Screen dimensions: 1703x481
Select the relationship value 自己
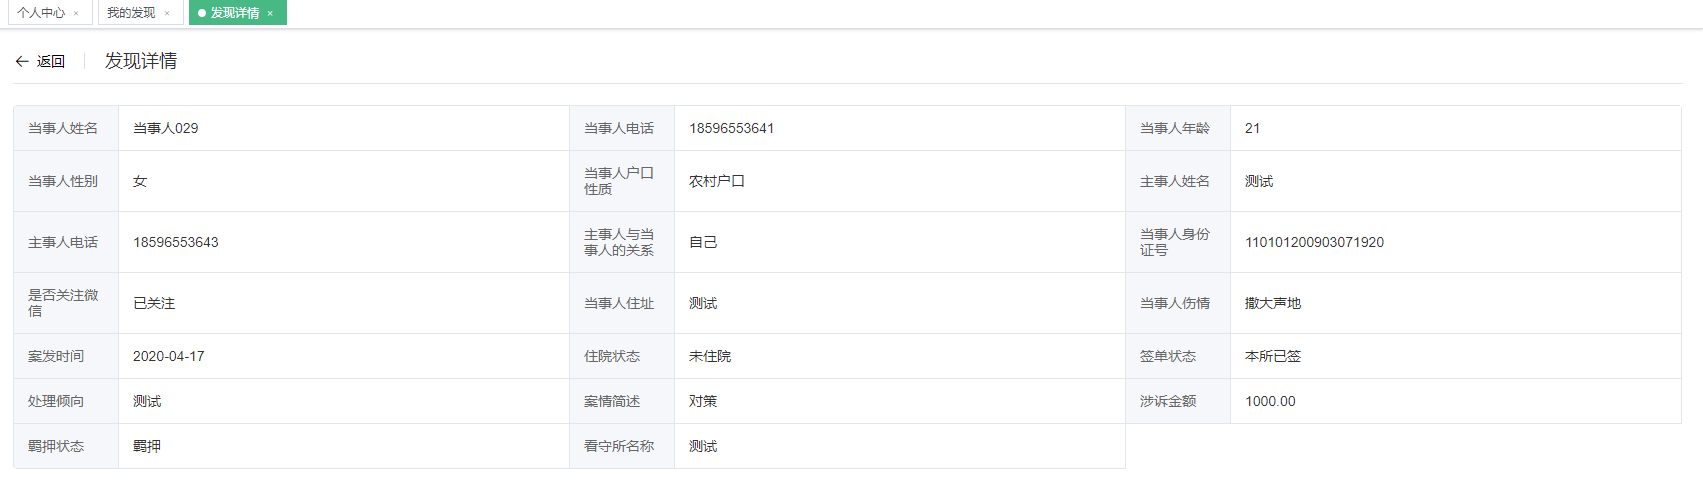tap(703, 242)
